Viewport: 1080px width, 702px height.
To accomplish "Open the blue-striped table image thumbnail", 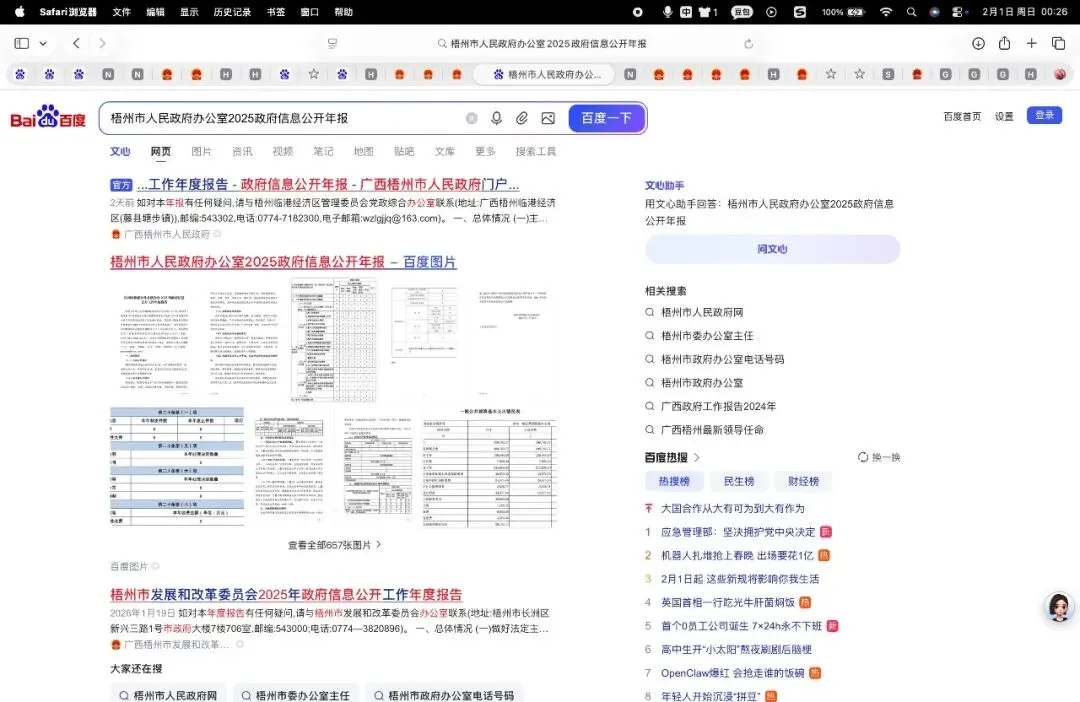I will [x=177, y=466].
